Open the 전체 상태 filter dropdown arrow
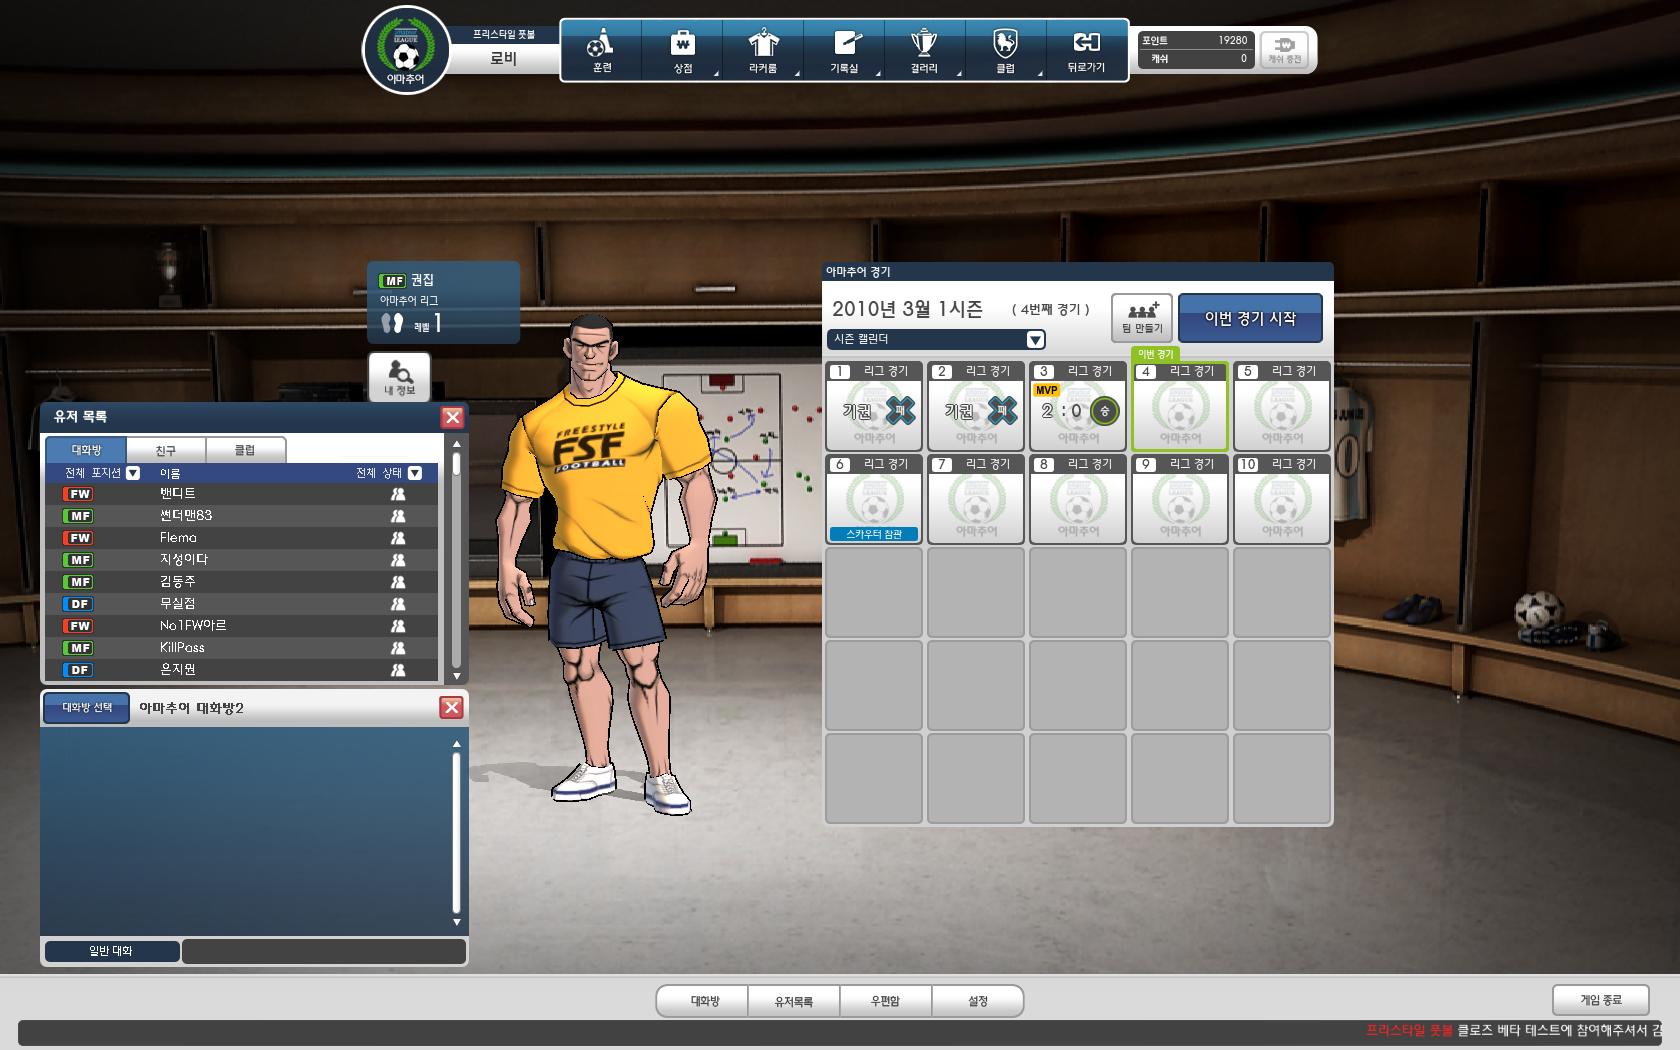Viewport: 1680px width, 1050px height. pos(415,473)
